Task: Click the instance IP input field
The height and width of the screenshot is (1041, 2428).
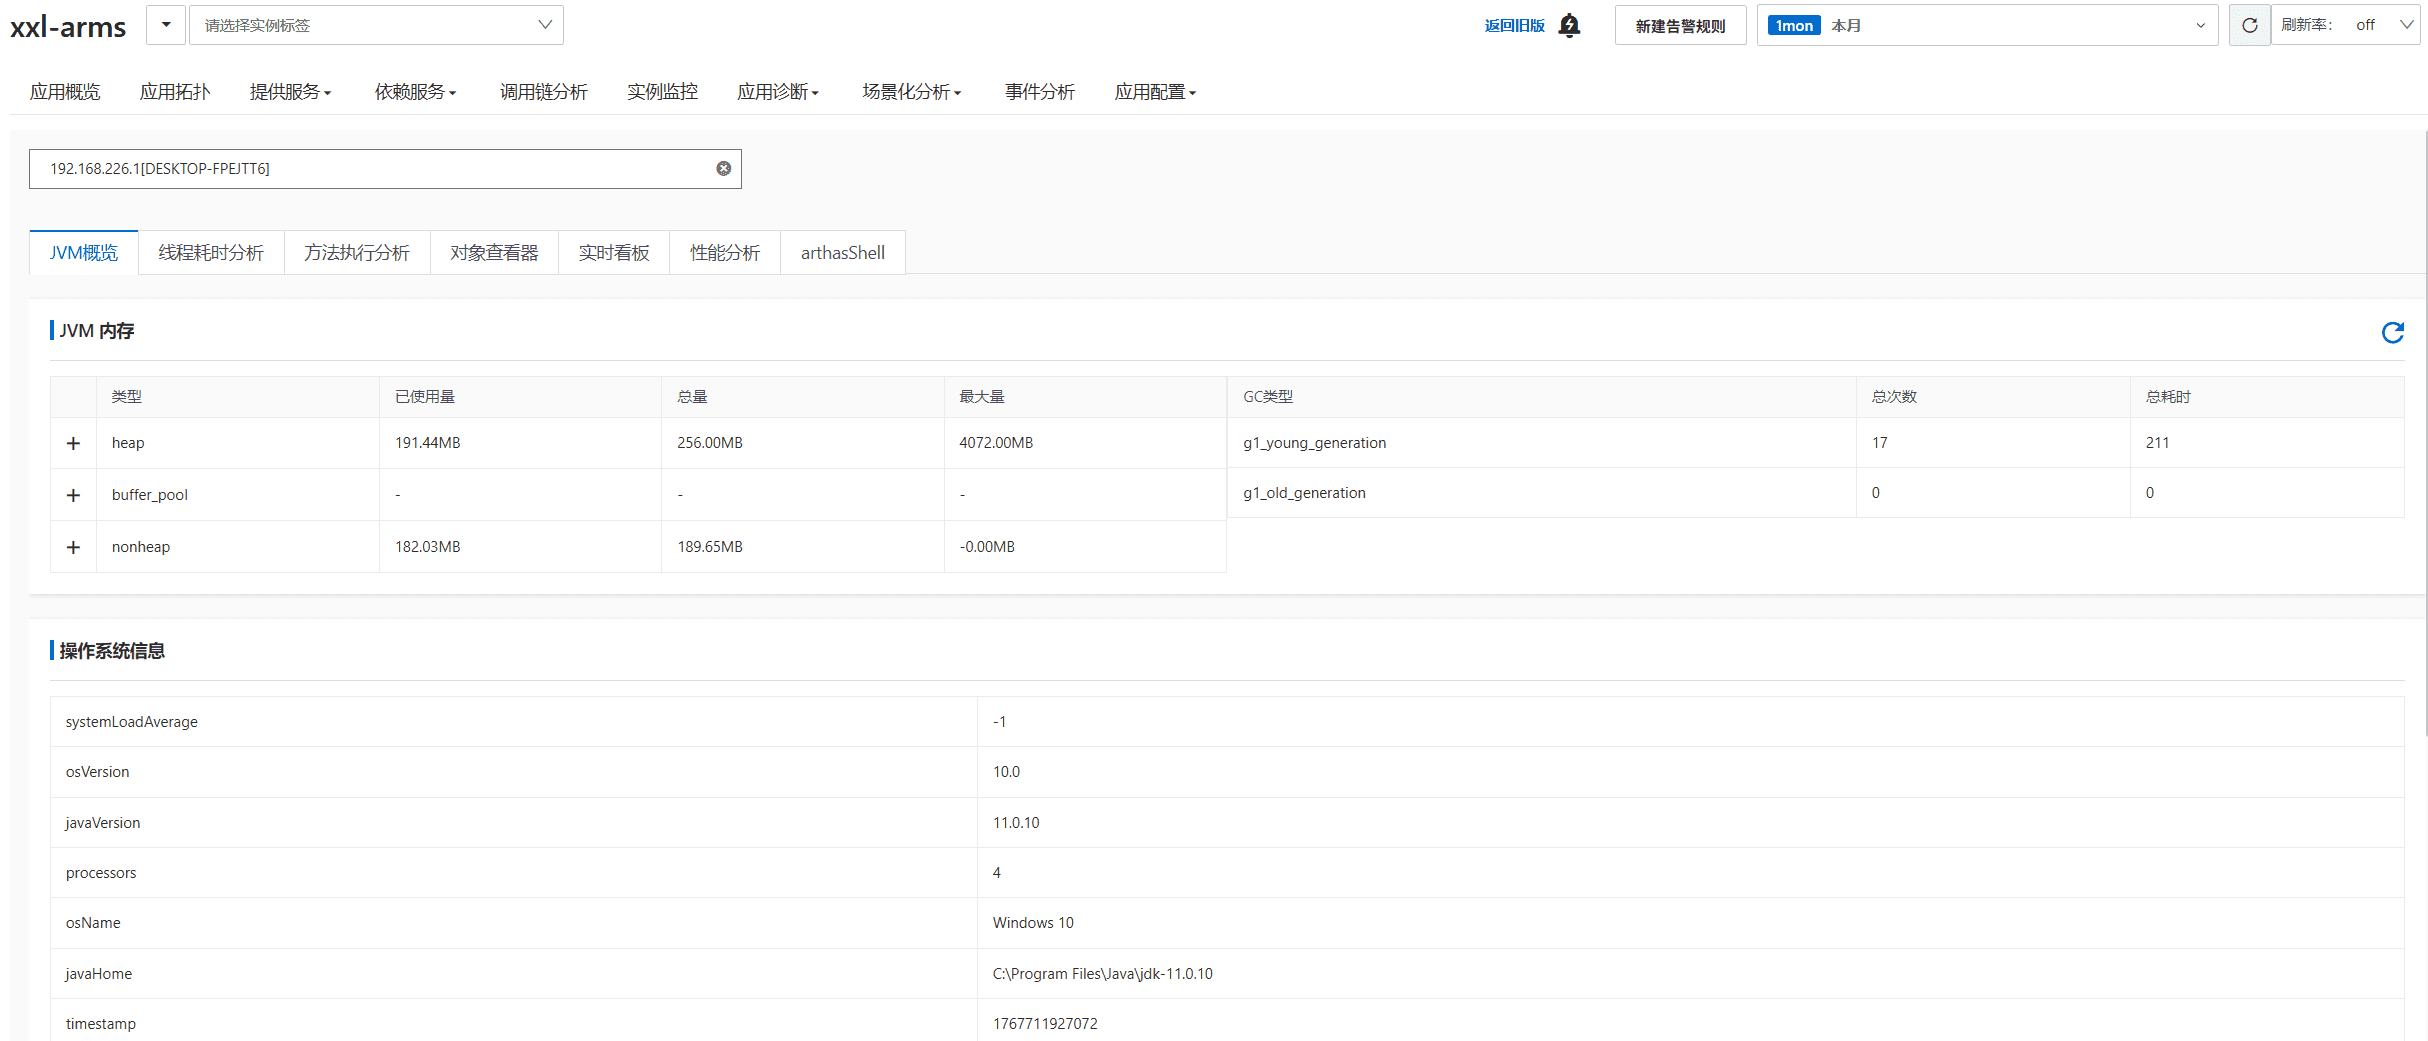Action: [x=385, y=169]
